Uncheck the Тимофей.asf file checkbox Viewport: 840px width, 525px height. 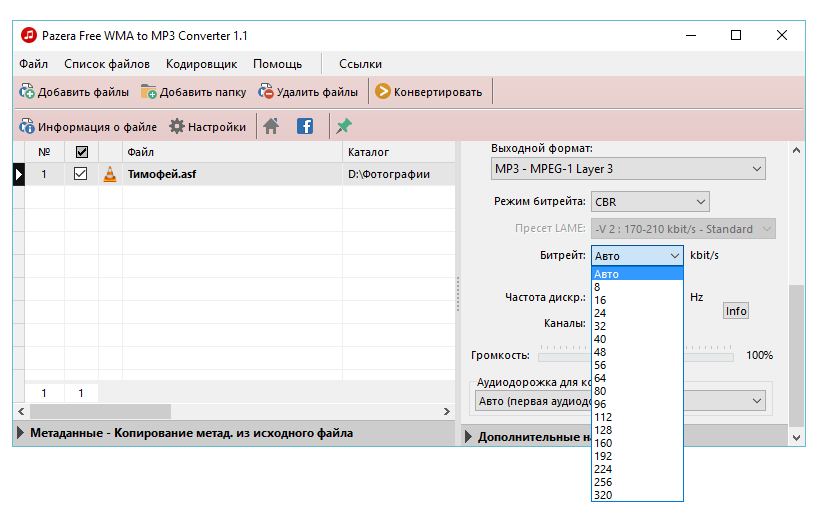click(x=80, y=174)
